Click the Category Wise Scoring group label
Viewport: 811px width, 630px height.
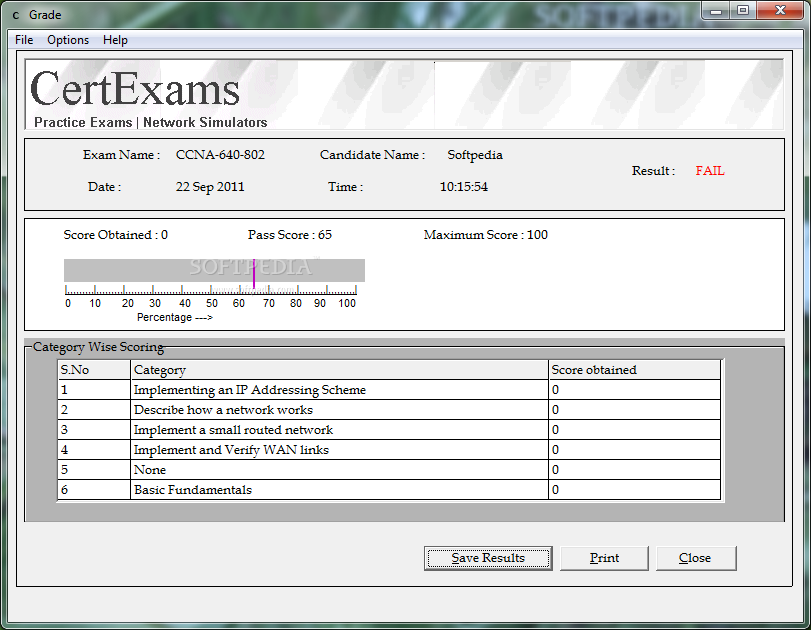point(98,347)
